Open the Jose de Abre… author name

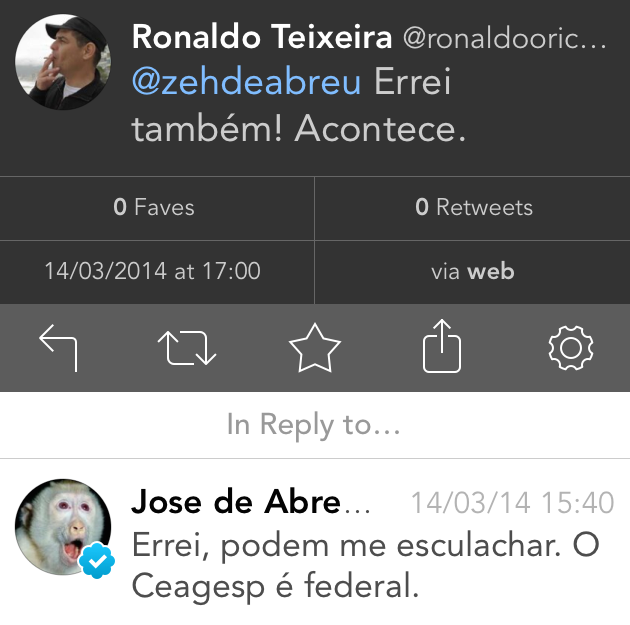pyautogui.click(x=250, y=501)
